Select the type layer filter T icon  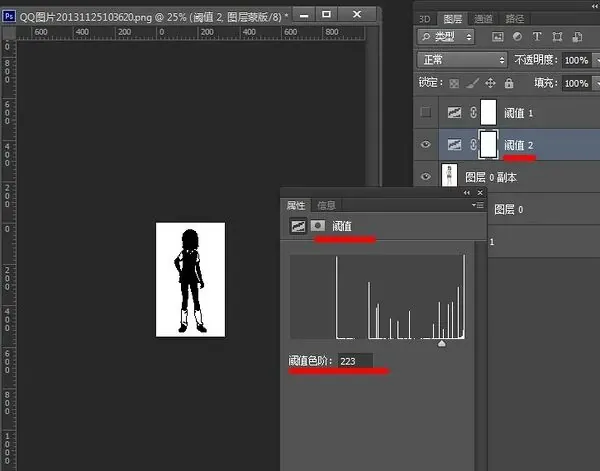(537, 36)
